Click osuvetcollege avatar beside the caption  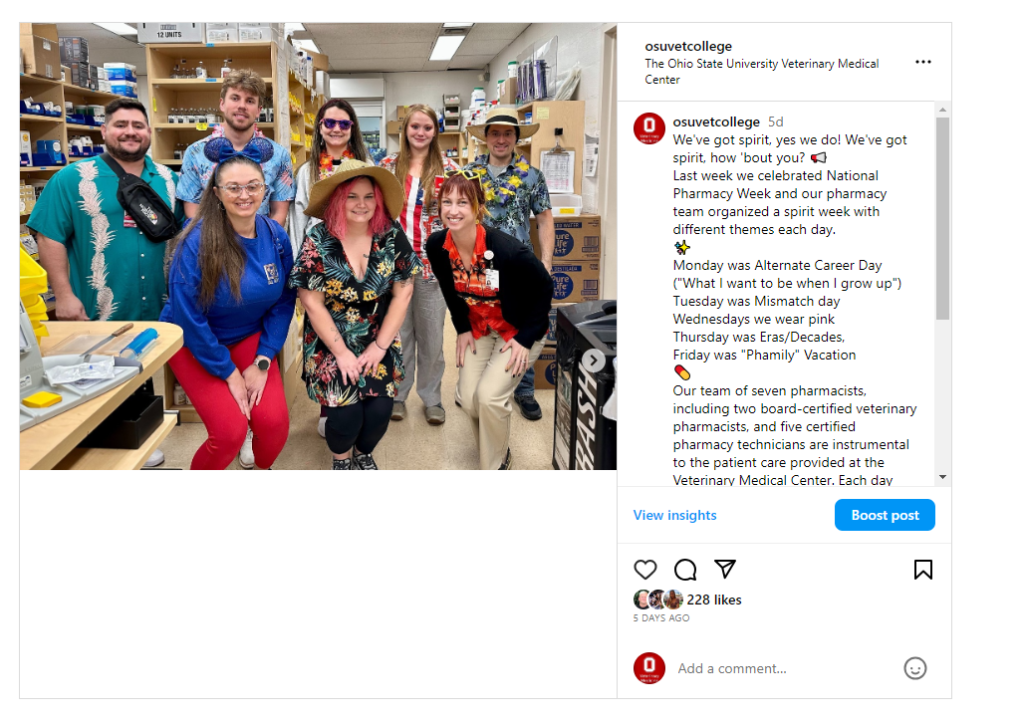tap(649, 127)
